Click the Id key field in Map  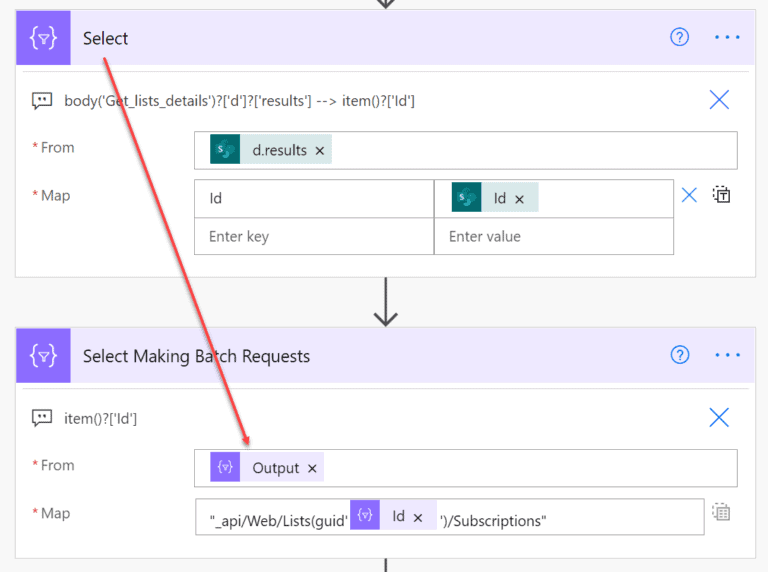coord(314,198)
